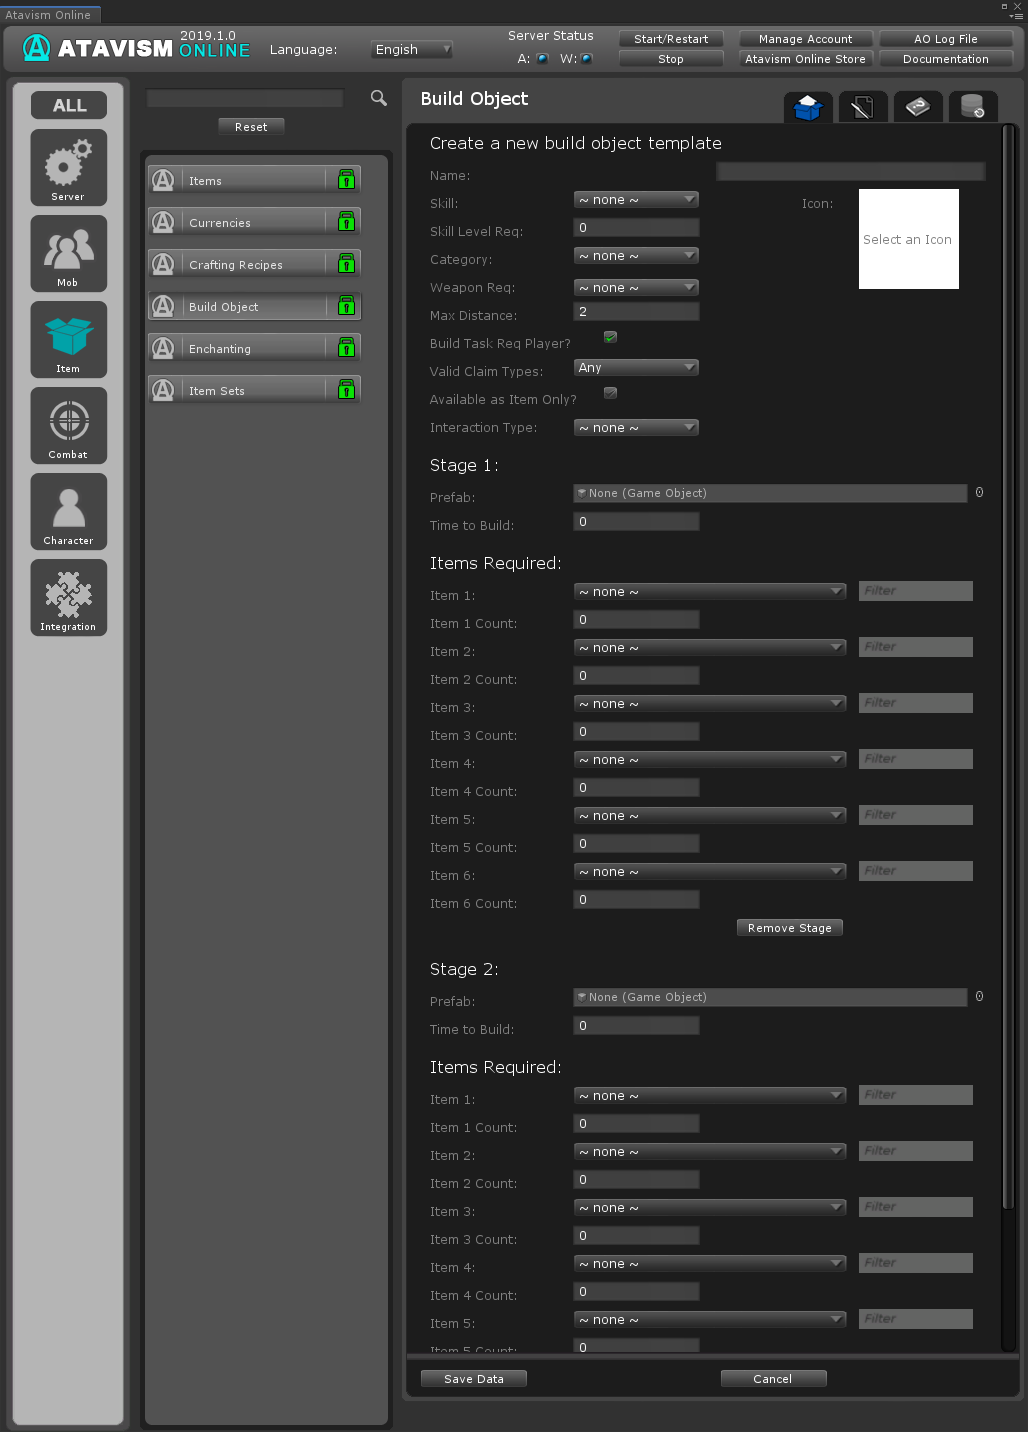Image resolution: width=1028 pixels, height=1432 pixels.
Task: Click the edit document pencil tab icon
Action: pos(863,107)
